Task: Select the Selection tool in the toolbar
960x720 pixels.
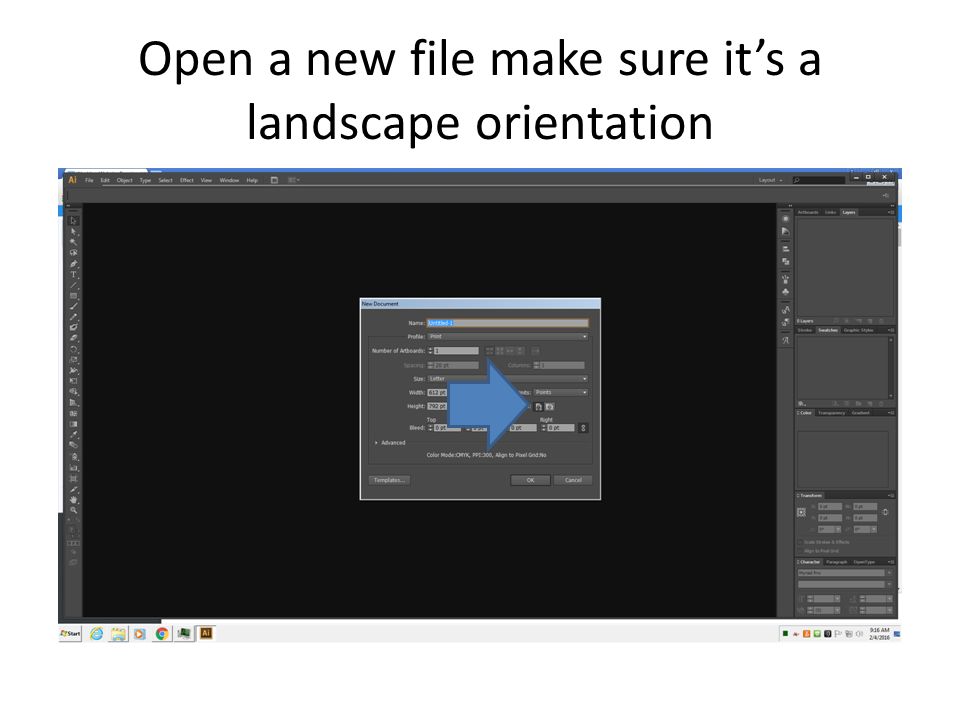Action: [73, 220]
